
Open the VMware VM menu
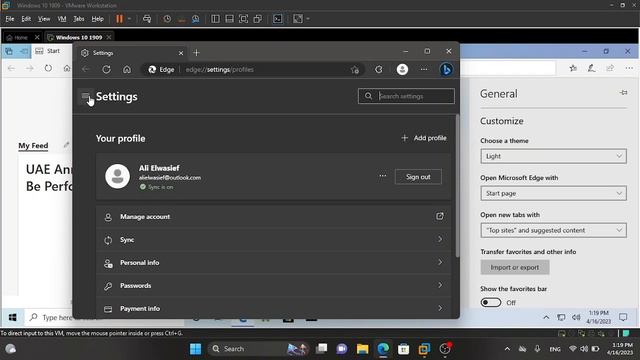(62, 19)
